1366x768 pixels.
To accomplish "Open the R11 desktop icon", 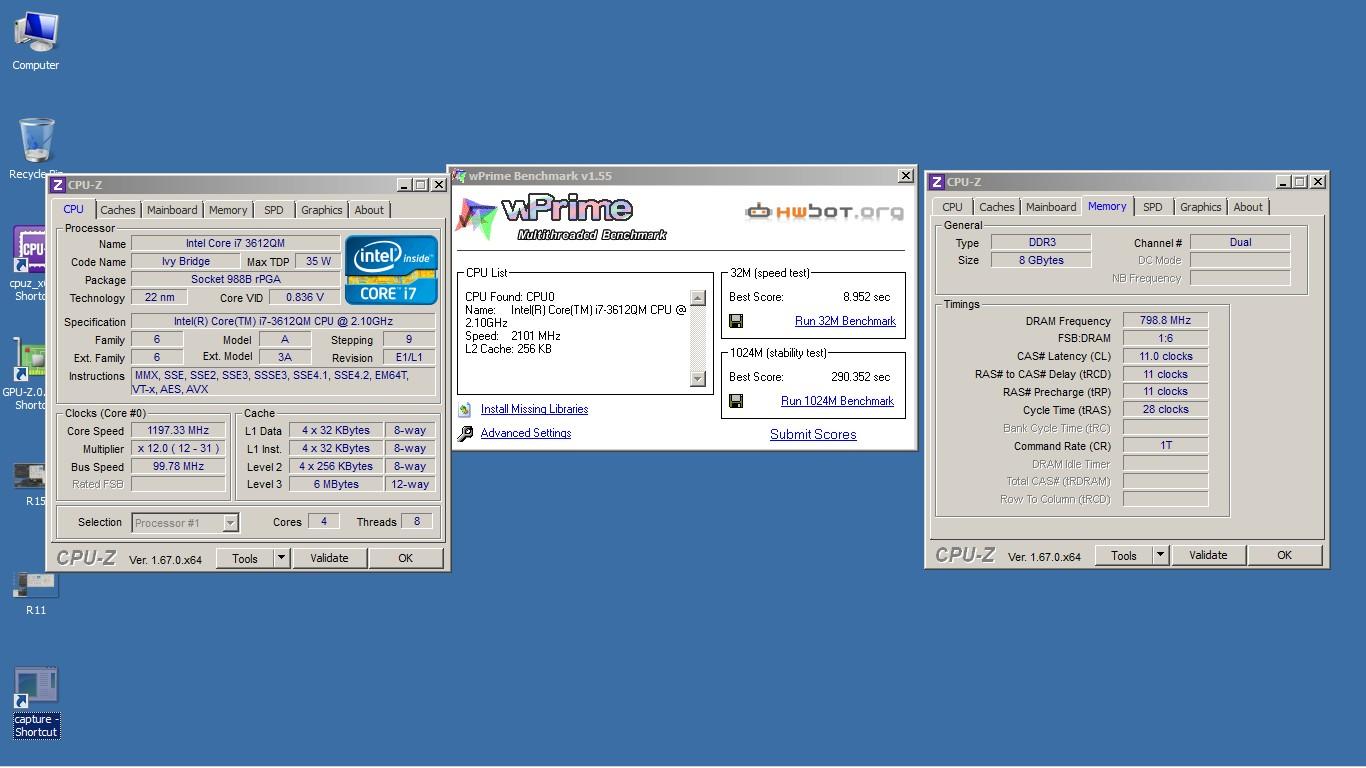I will (36, 593).
